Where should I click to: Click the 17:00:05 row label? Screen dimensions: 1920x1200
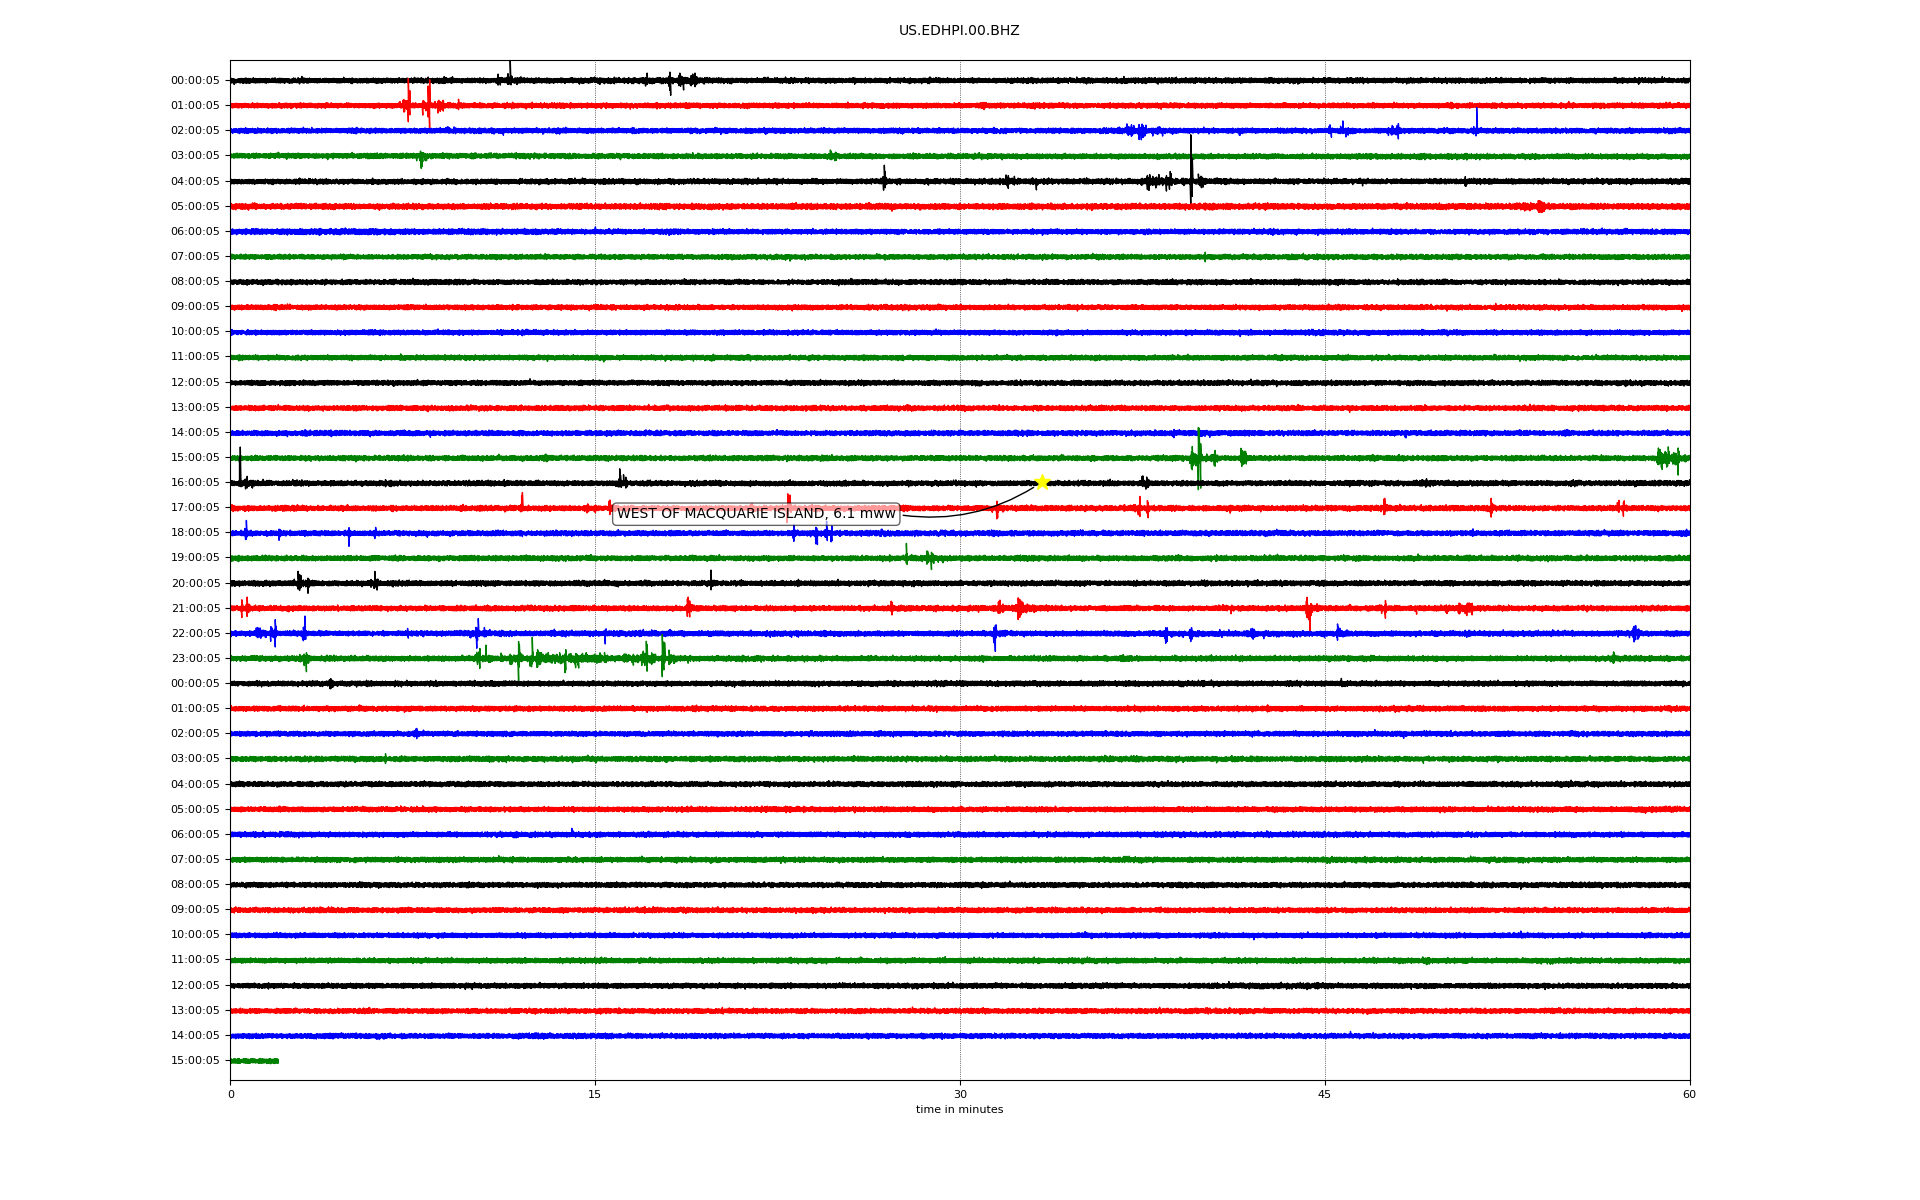pyautogui.click(x=195, y=508)
